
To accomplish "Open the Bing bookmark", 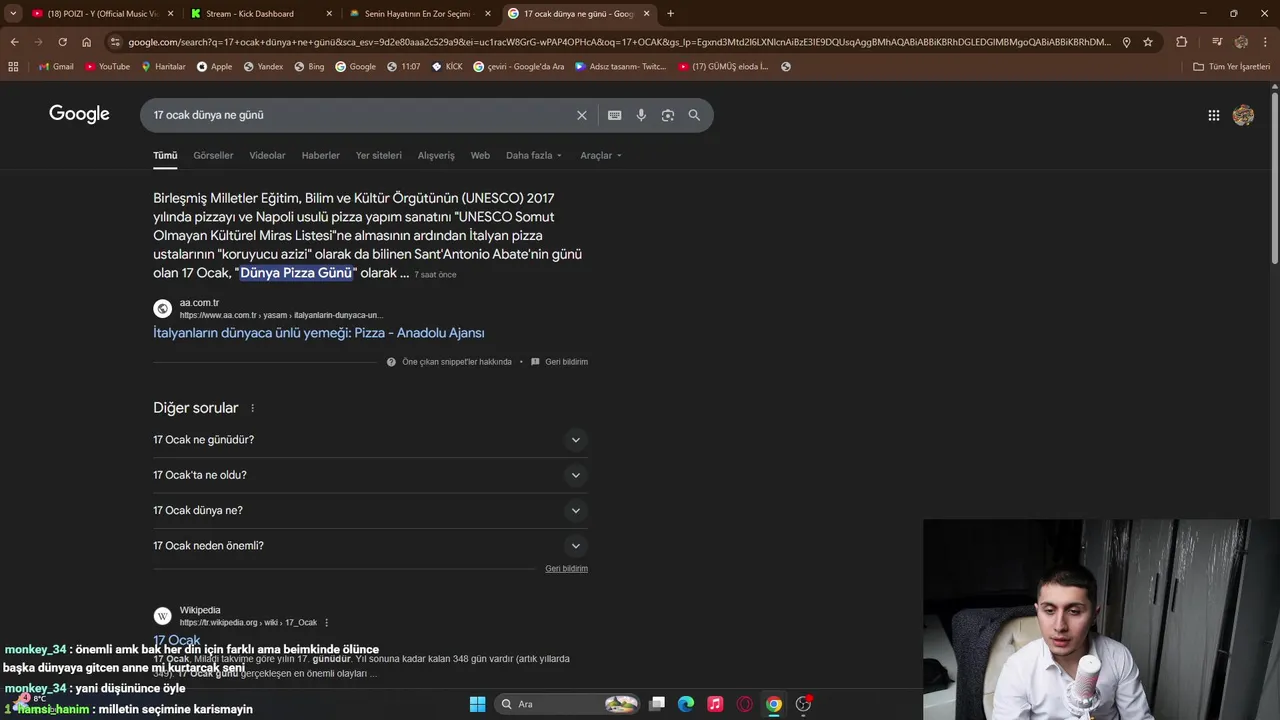I will point(309,67).
